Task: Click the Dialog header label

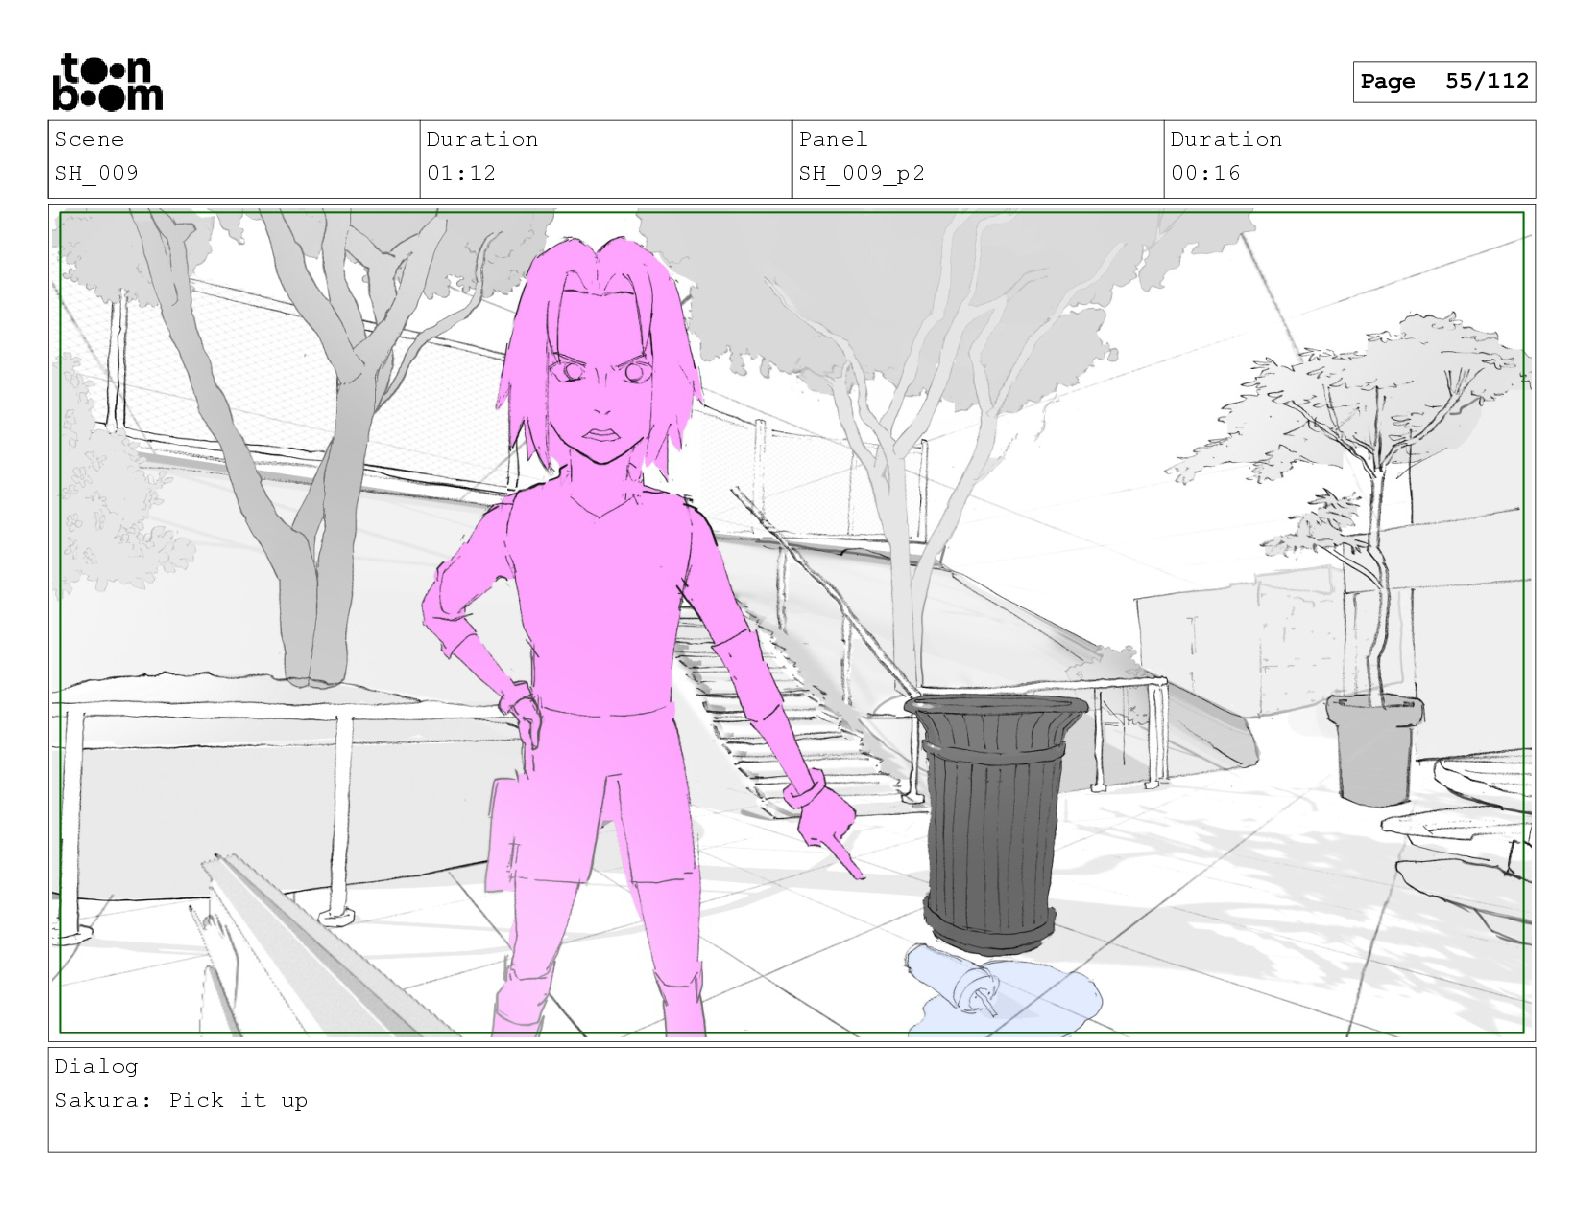Action: click(96, 1067)
